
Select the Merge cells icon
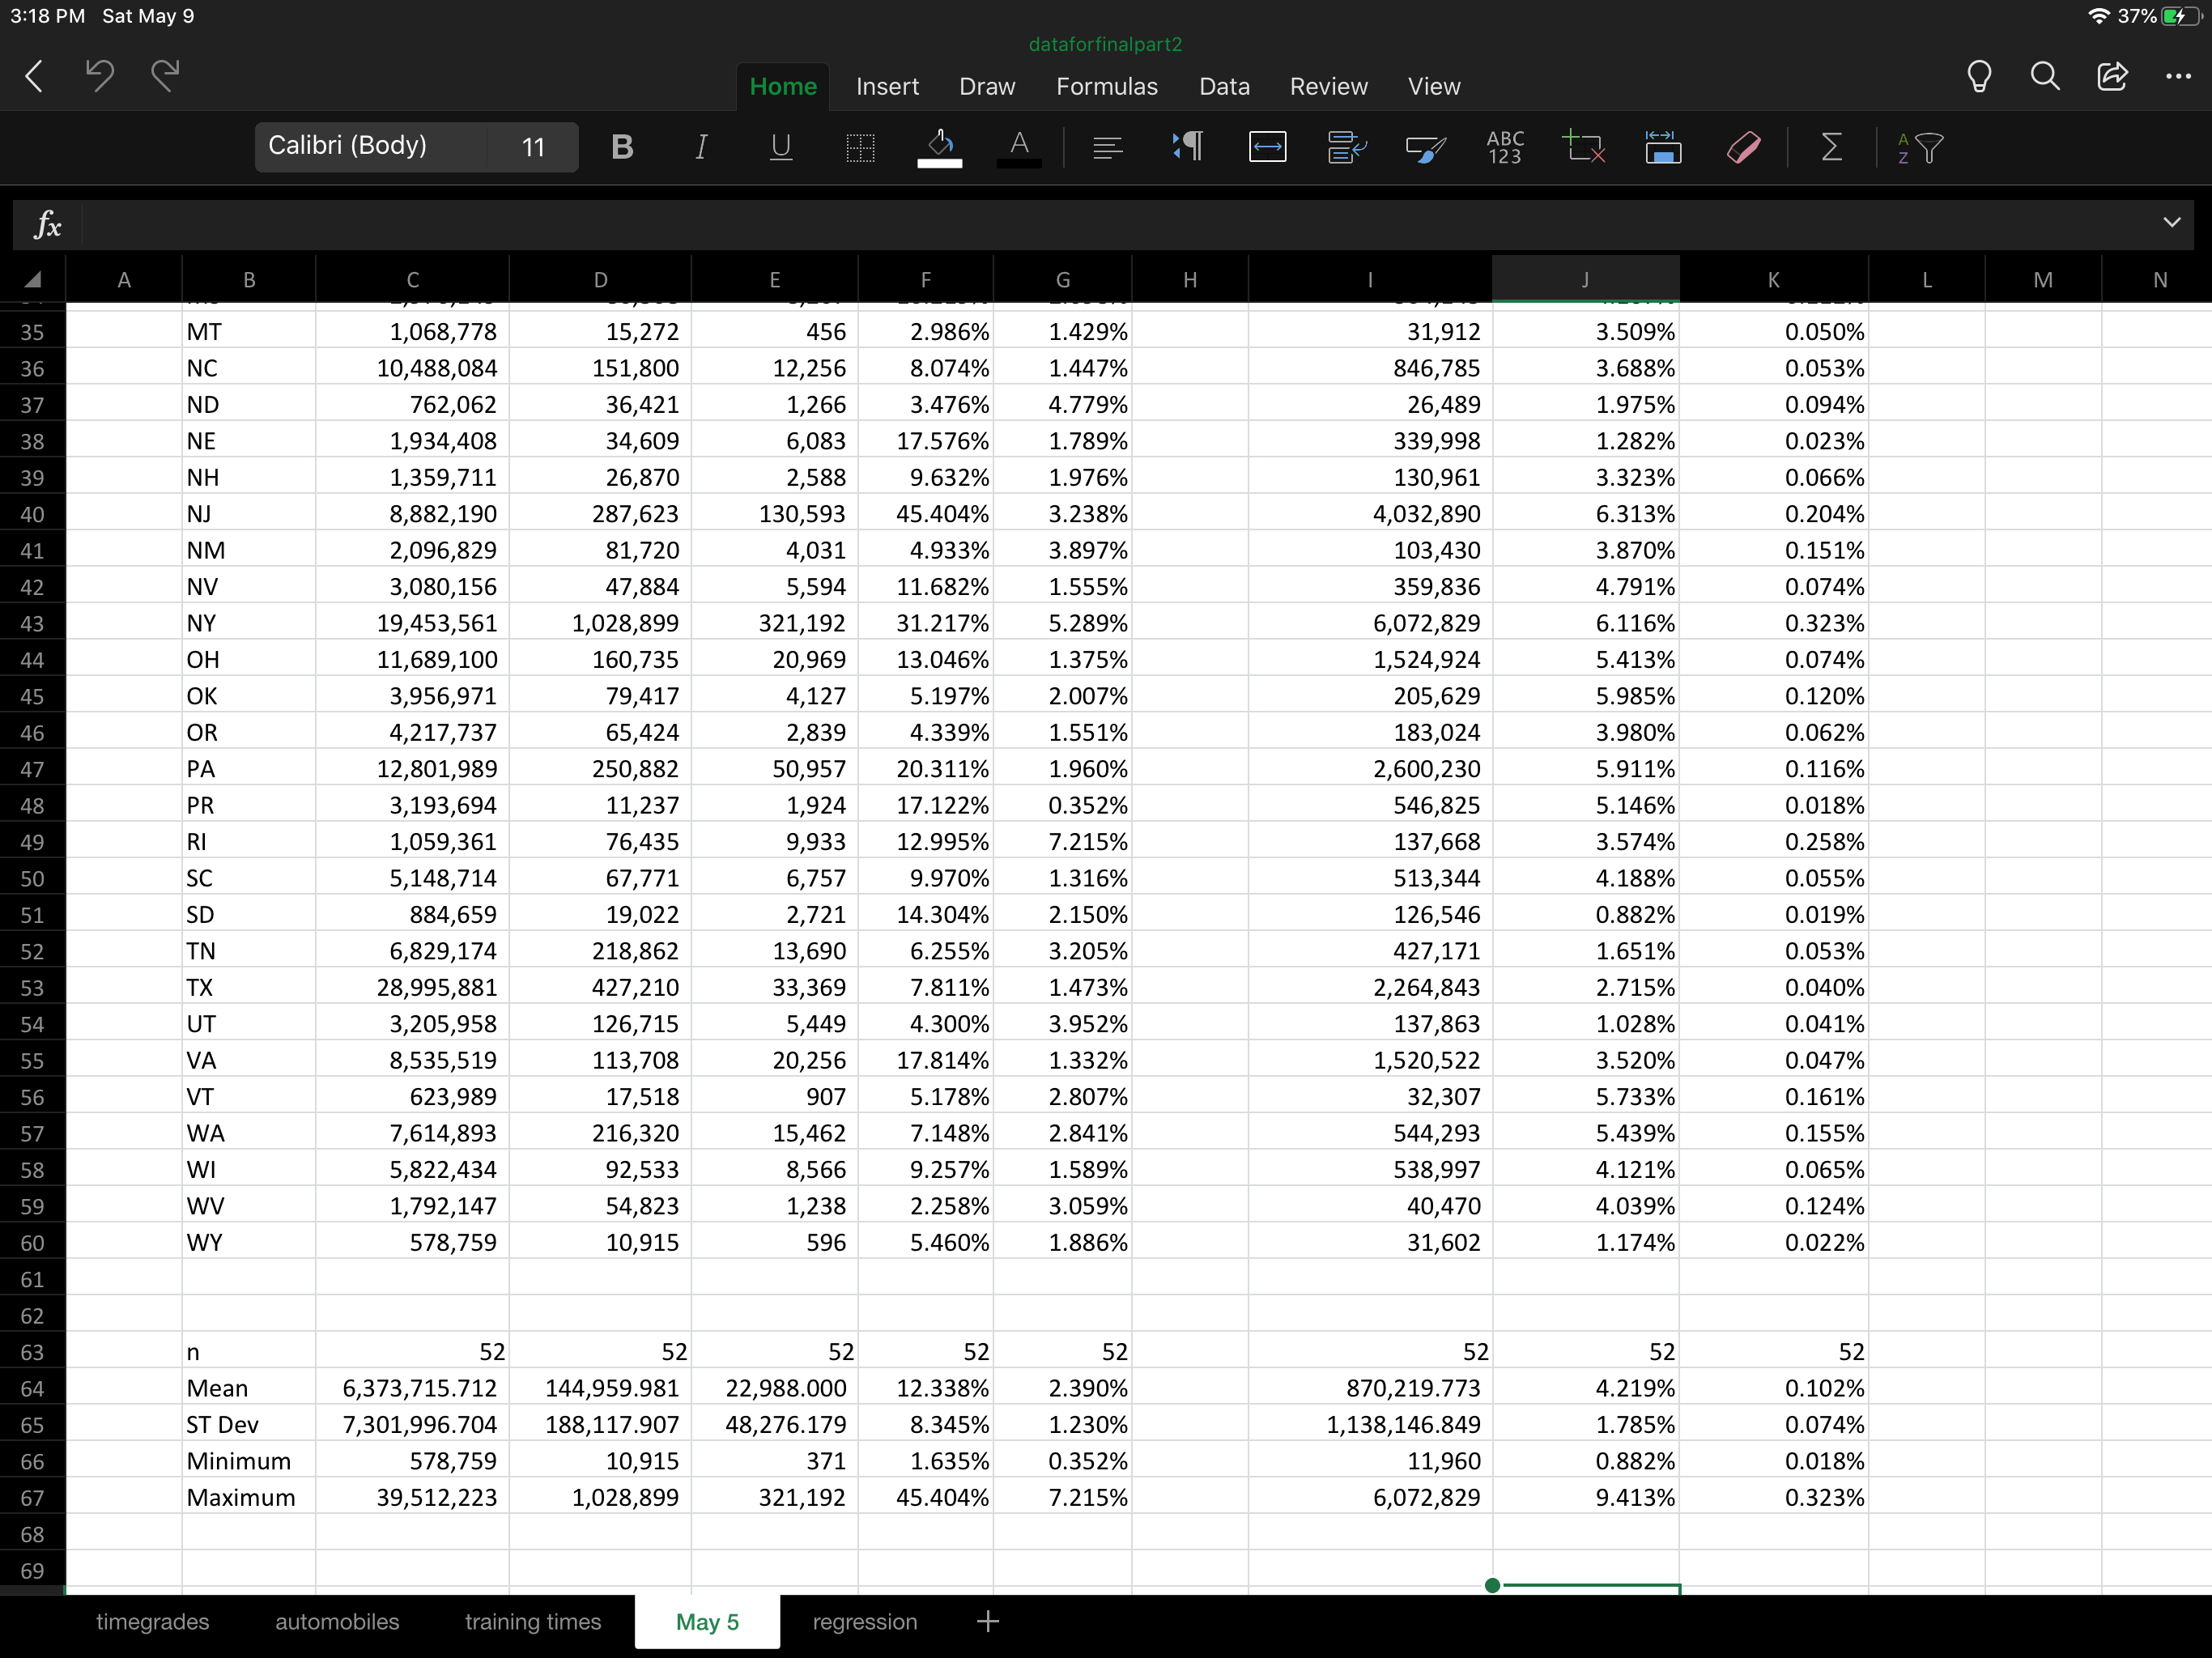click(1267, 148)
